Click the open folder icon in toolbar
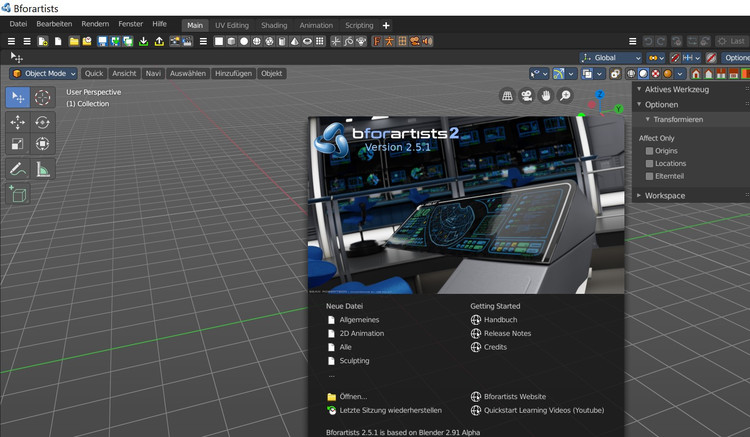This screenshot has width=750, height=437. click(74, 41)
